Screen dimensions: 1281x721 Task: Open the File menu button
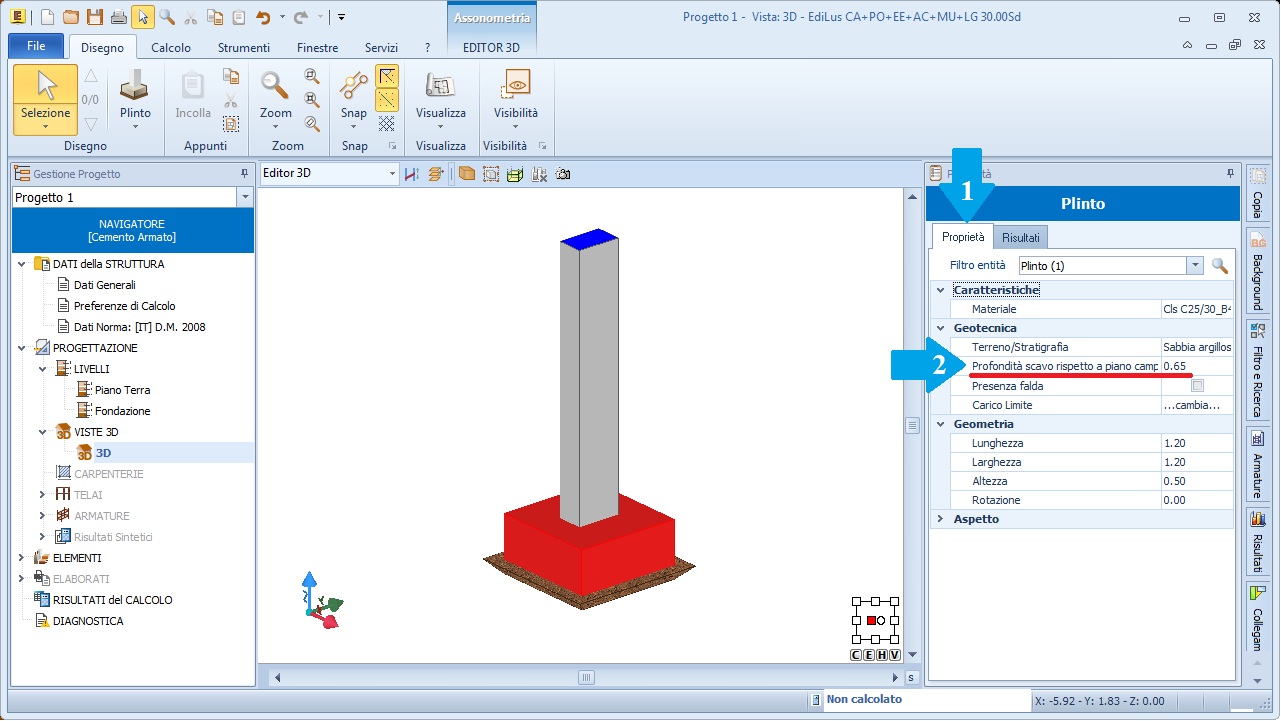[36, 46]
